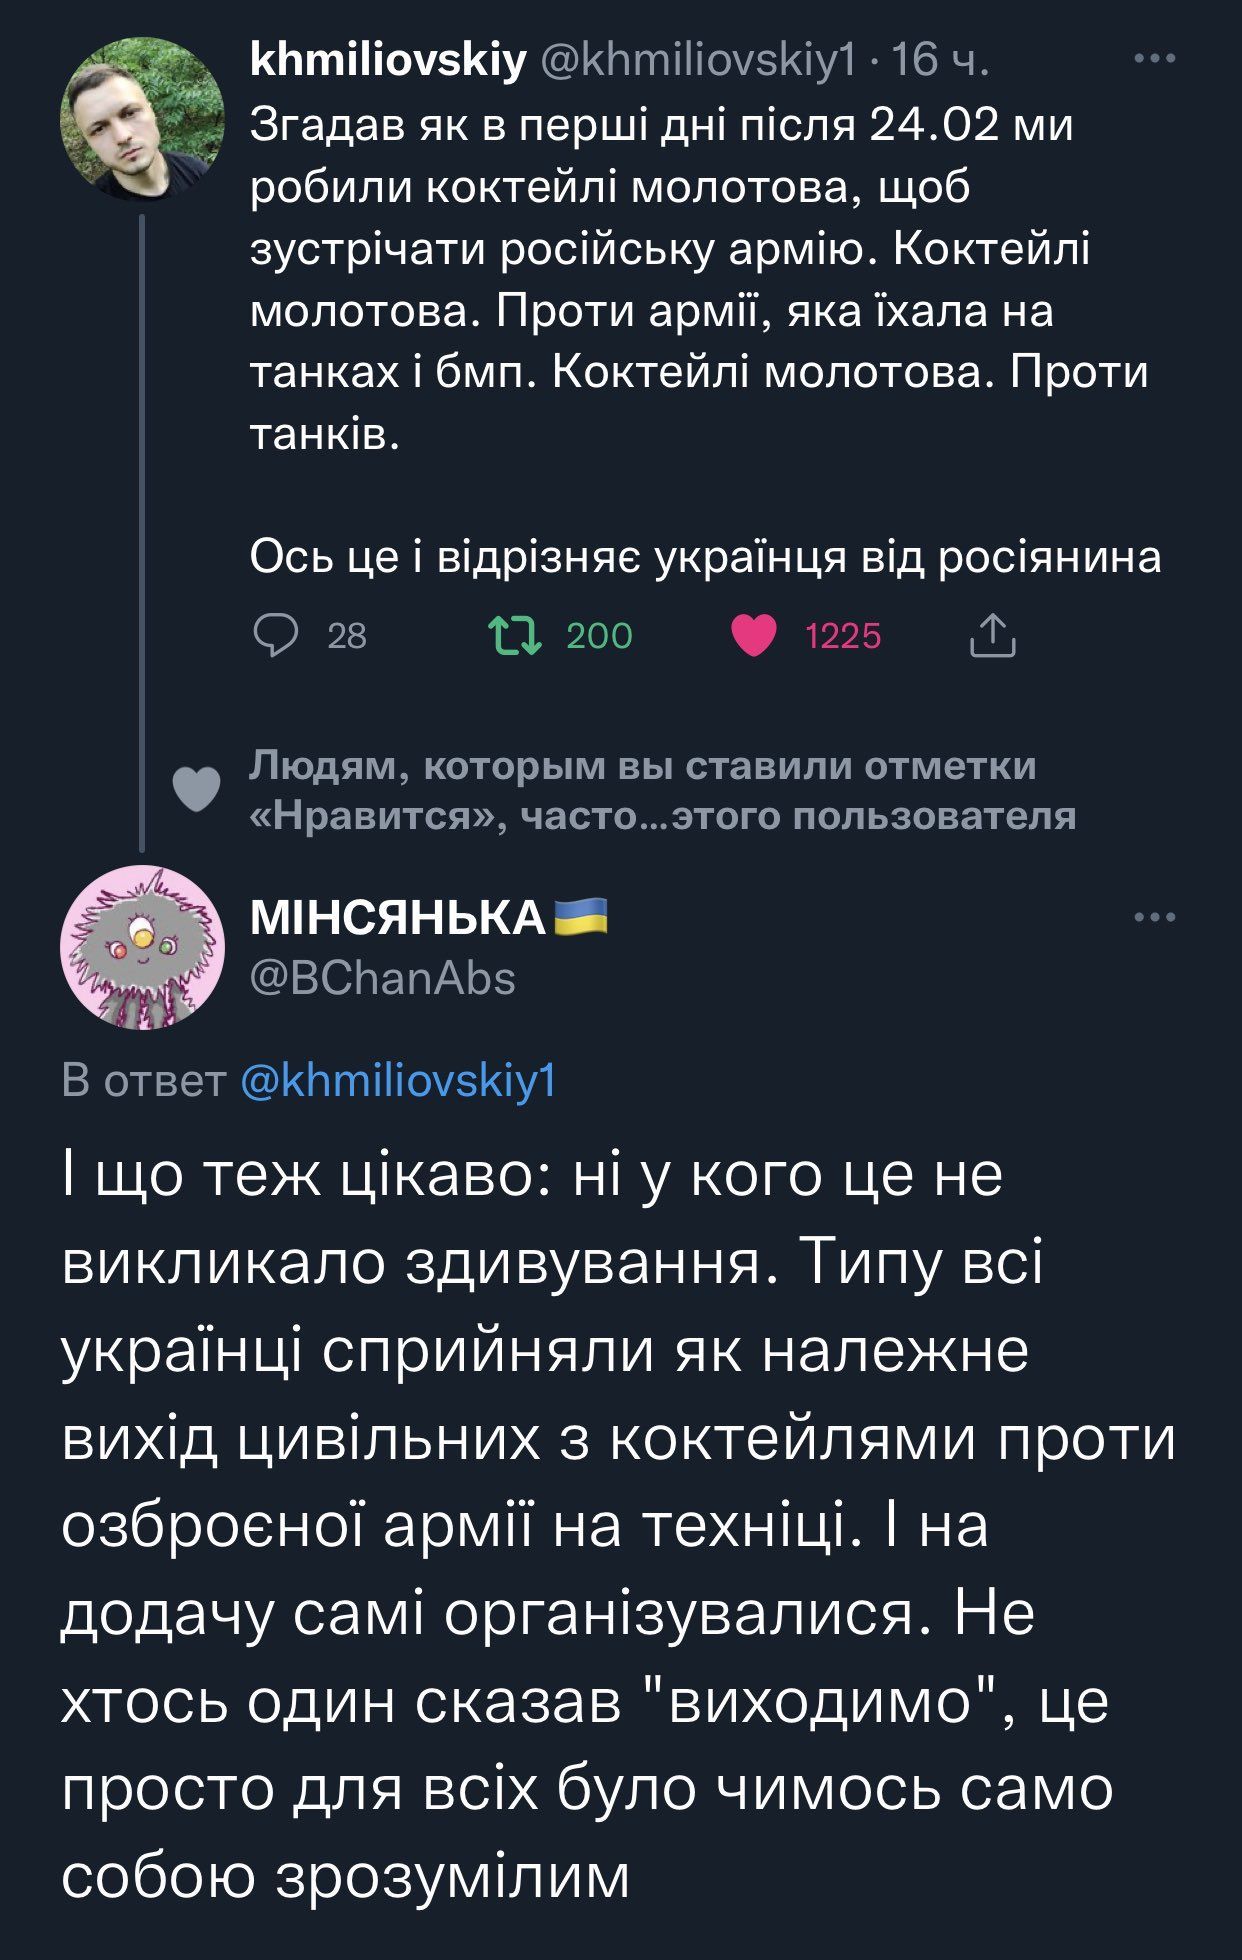Open more options on khmiliovskiy's tweet
Screen dimensions: 1242x1960
tap(1155, 59)
